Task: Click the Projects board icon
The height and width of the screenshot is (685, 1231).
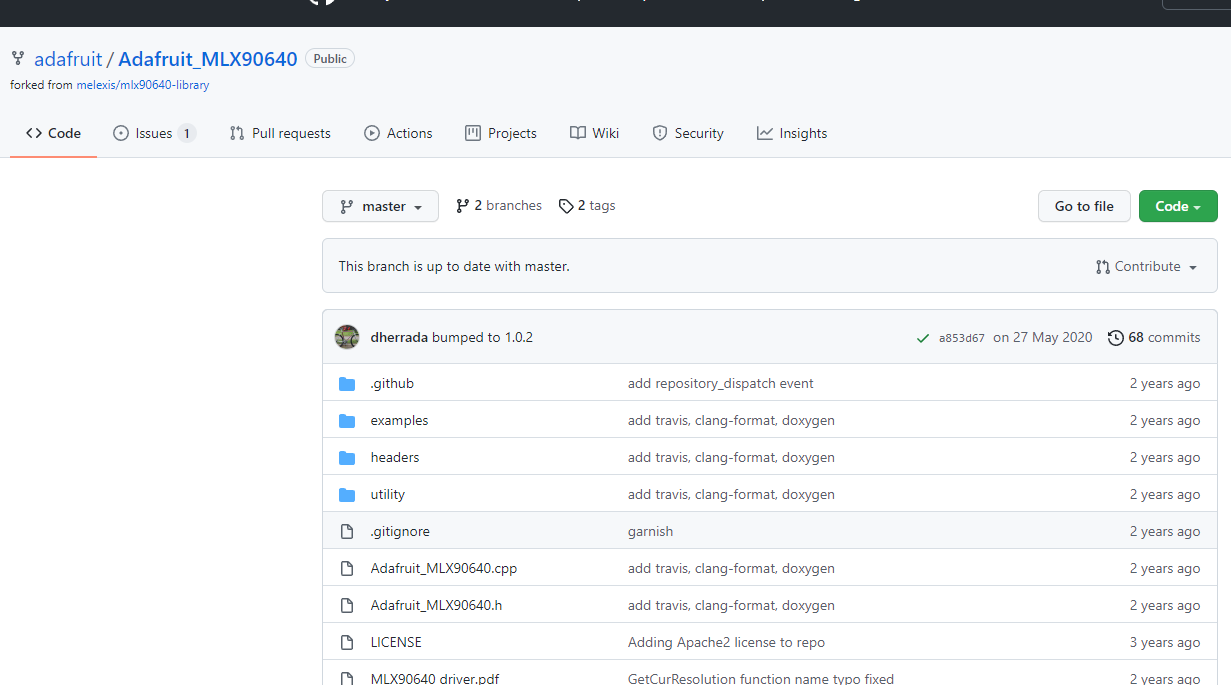Action: click(473, 133)
